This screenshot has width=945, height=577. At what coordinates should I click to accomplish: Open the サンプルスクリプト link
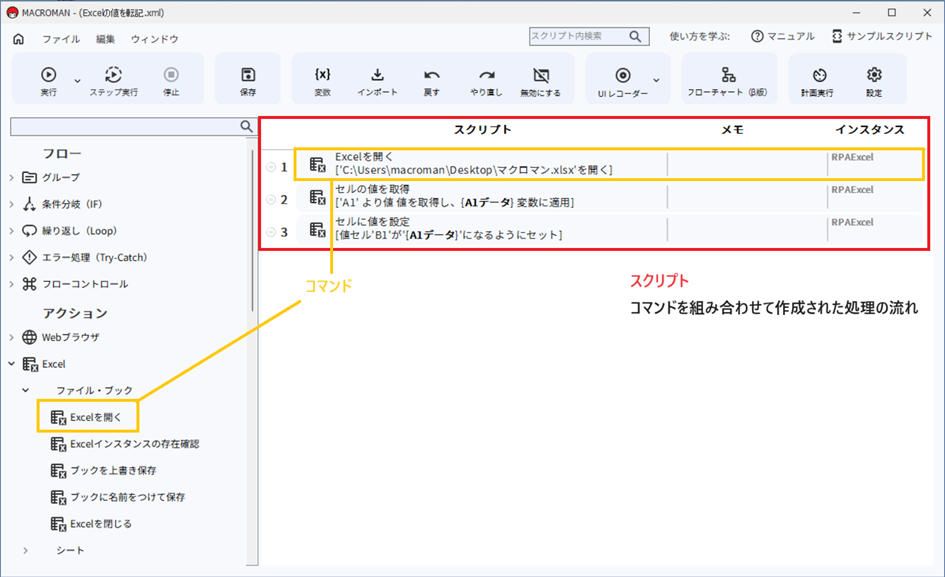pyautogui.click(x=882, y=36)
